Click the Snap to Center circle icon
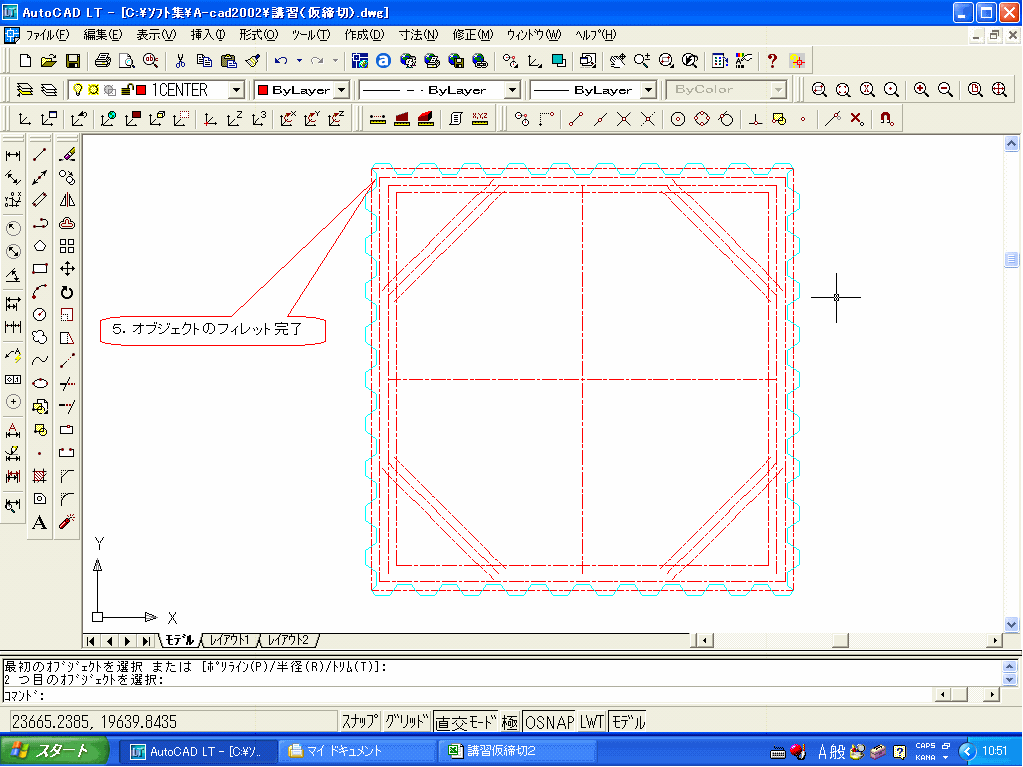1023x767 pixels. 678,119
